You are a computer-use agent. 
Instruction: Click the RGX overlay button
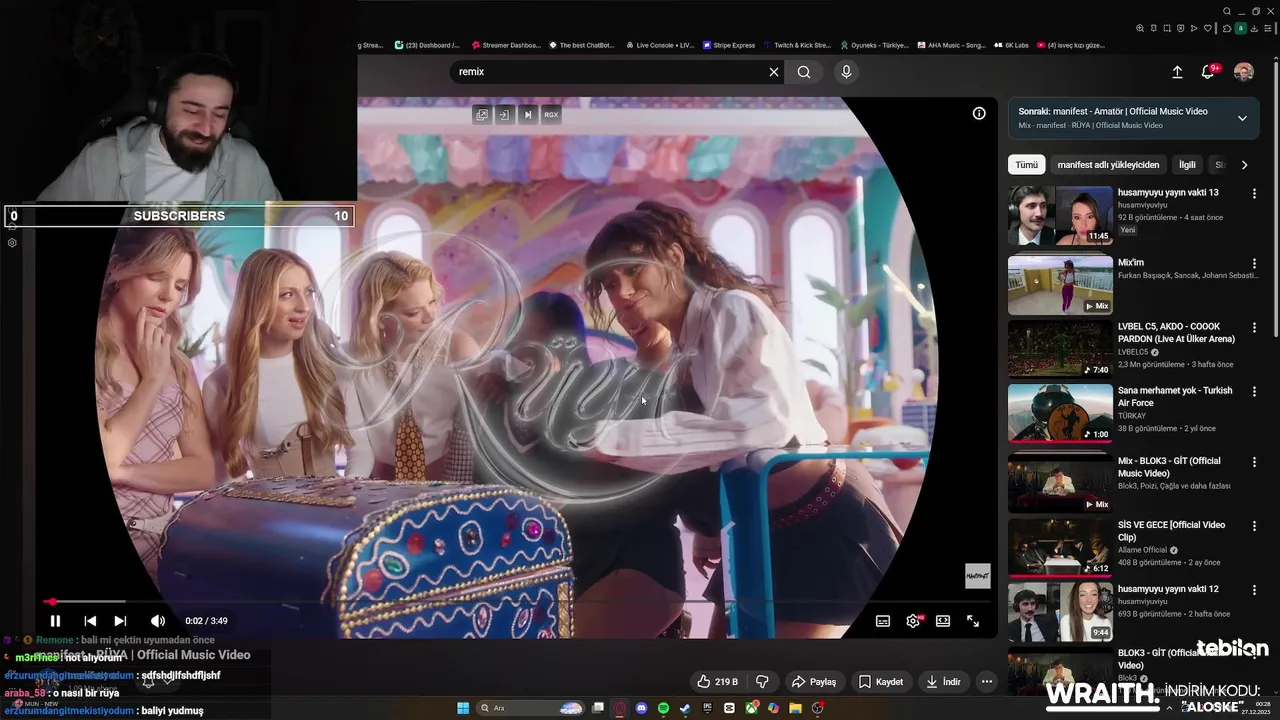click(551, 115)
